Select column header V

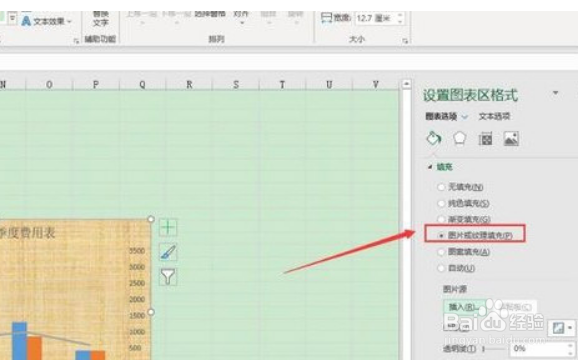(x=376, y=84)
